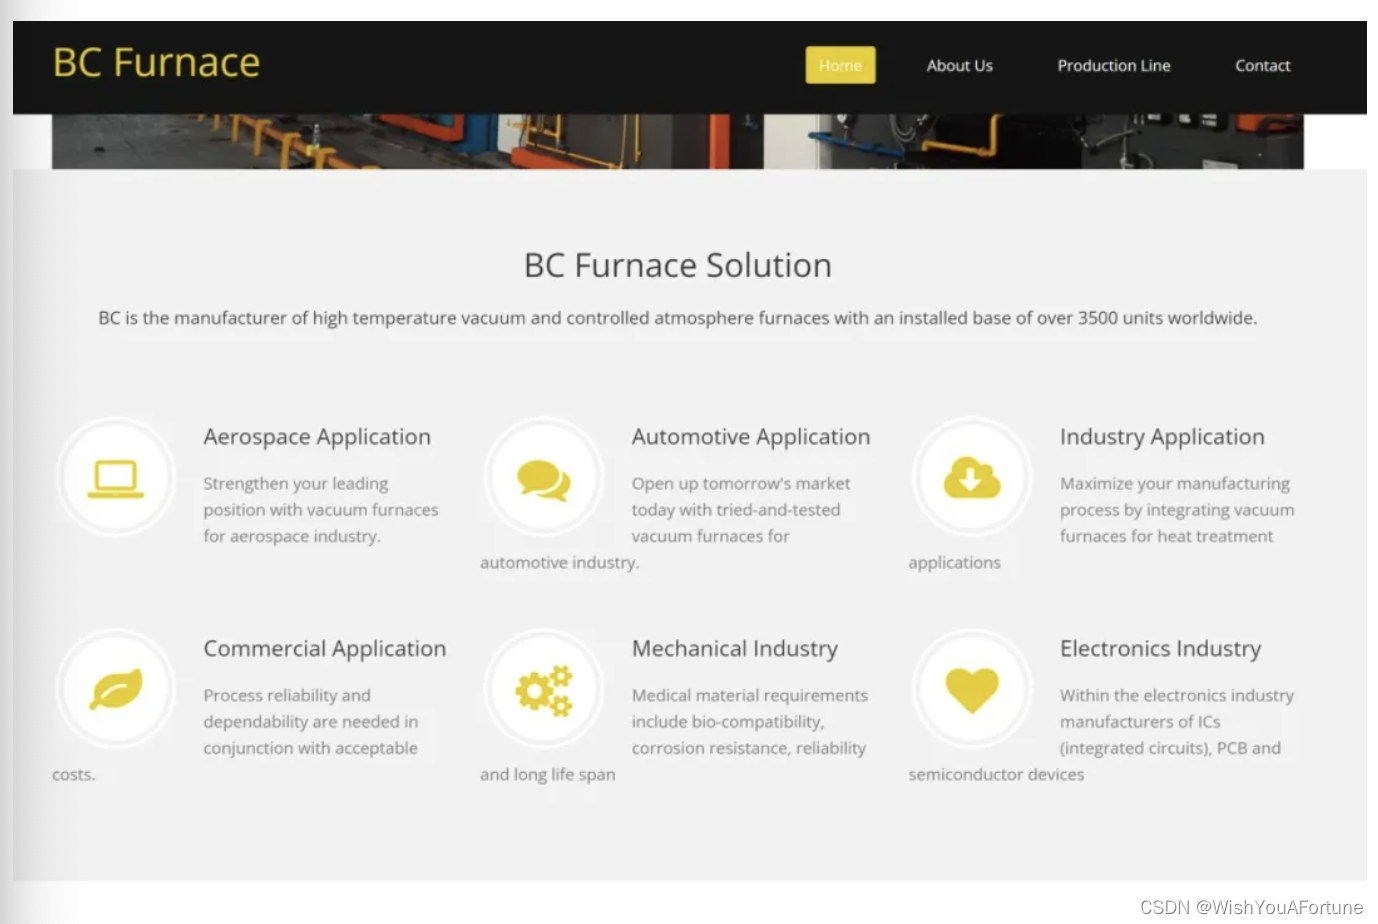
Task: Click the chat bubbles icon for Automotive Application
Action: (x=544, y=480)
